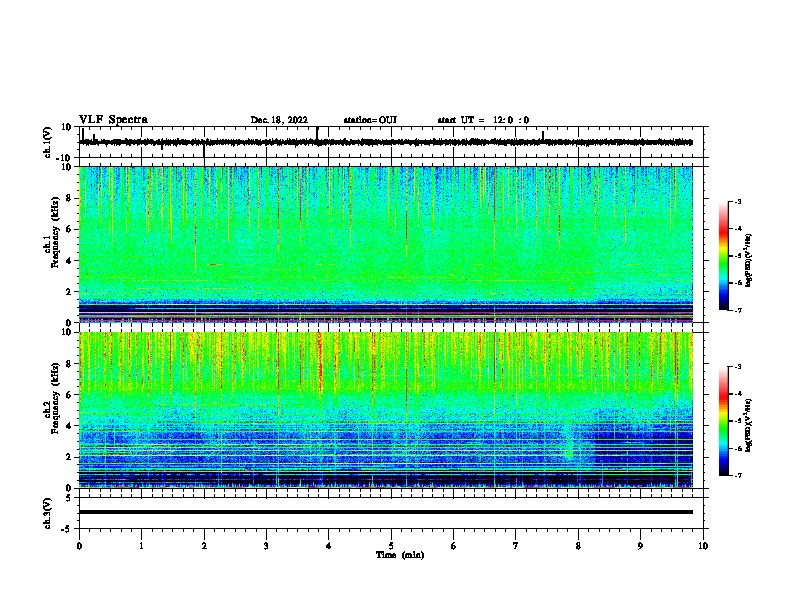Click the "8" kHz tick on ch.1 spectrogram
The width and height of the screenshot is (792, 612).
tap(69, 198)
